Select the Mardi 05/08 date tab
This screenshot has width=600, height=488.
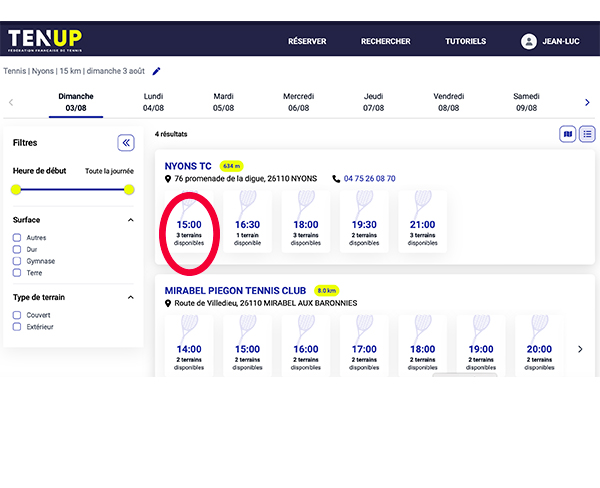(x=224, y=102)
